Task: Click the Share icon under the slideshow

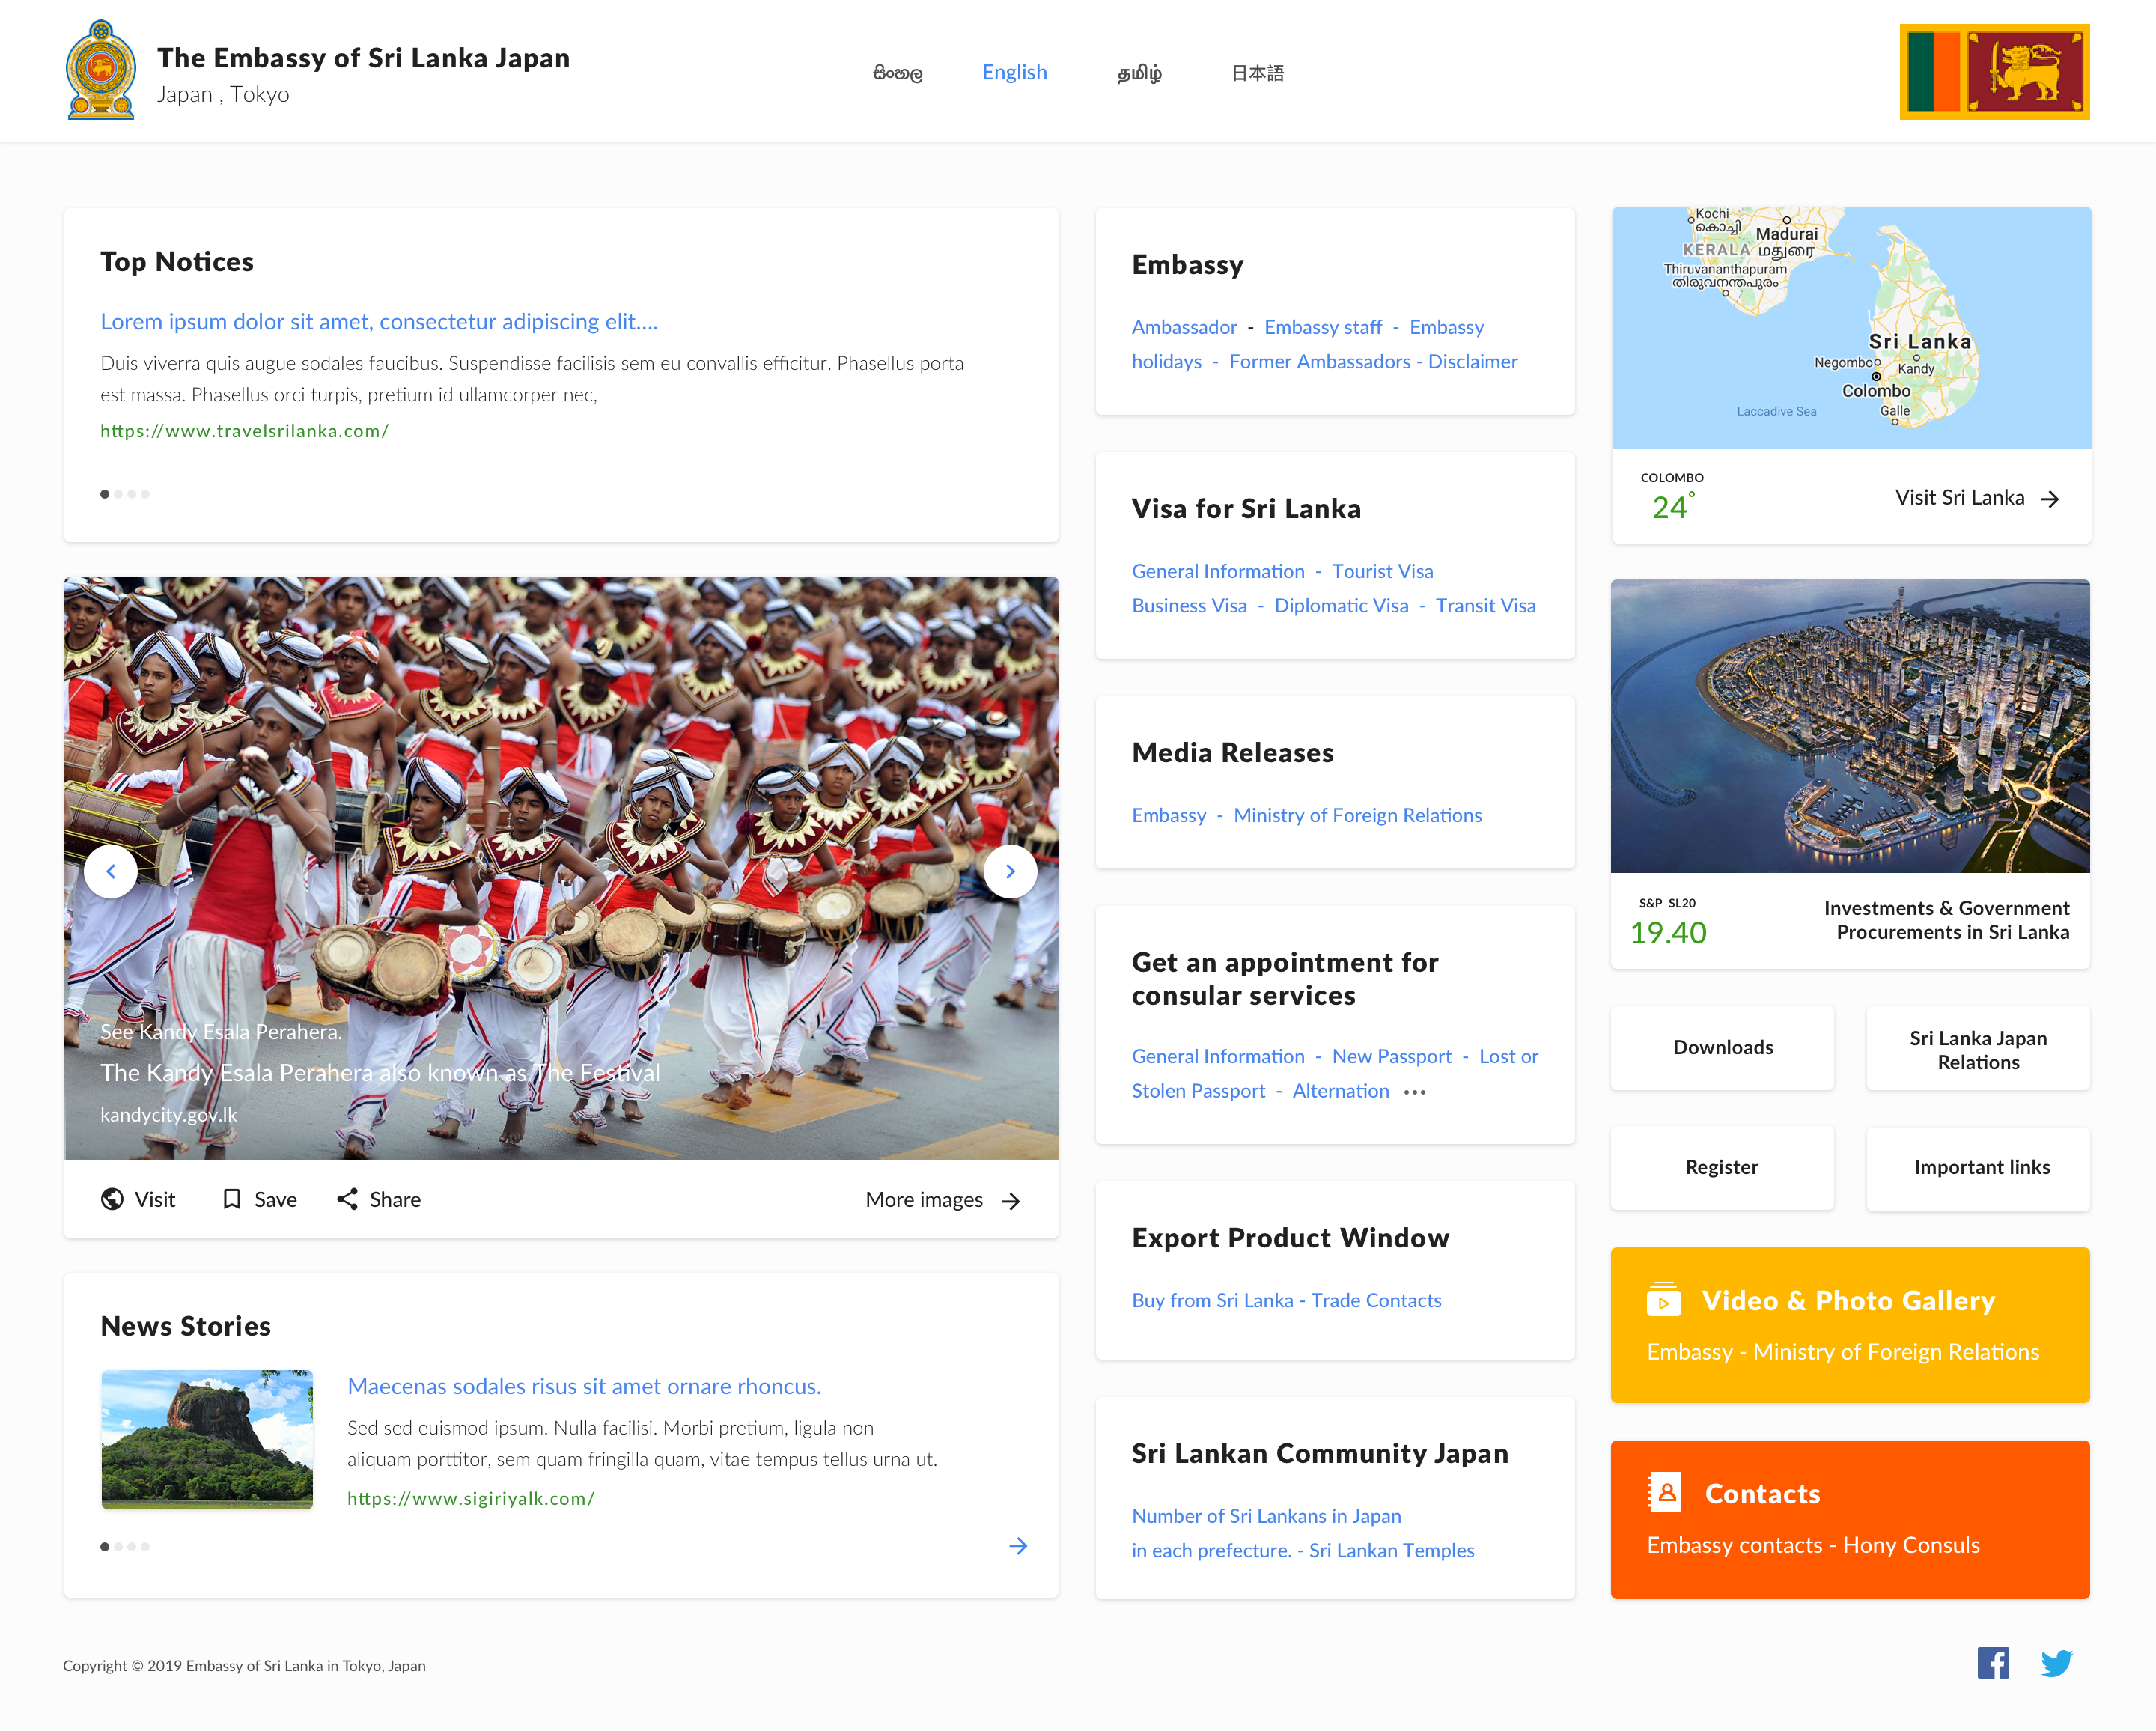Action: (347, 1199)
